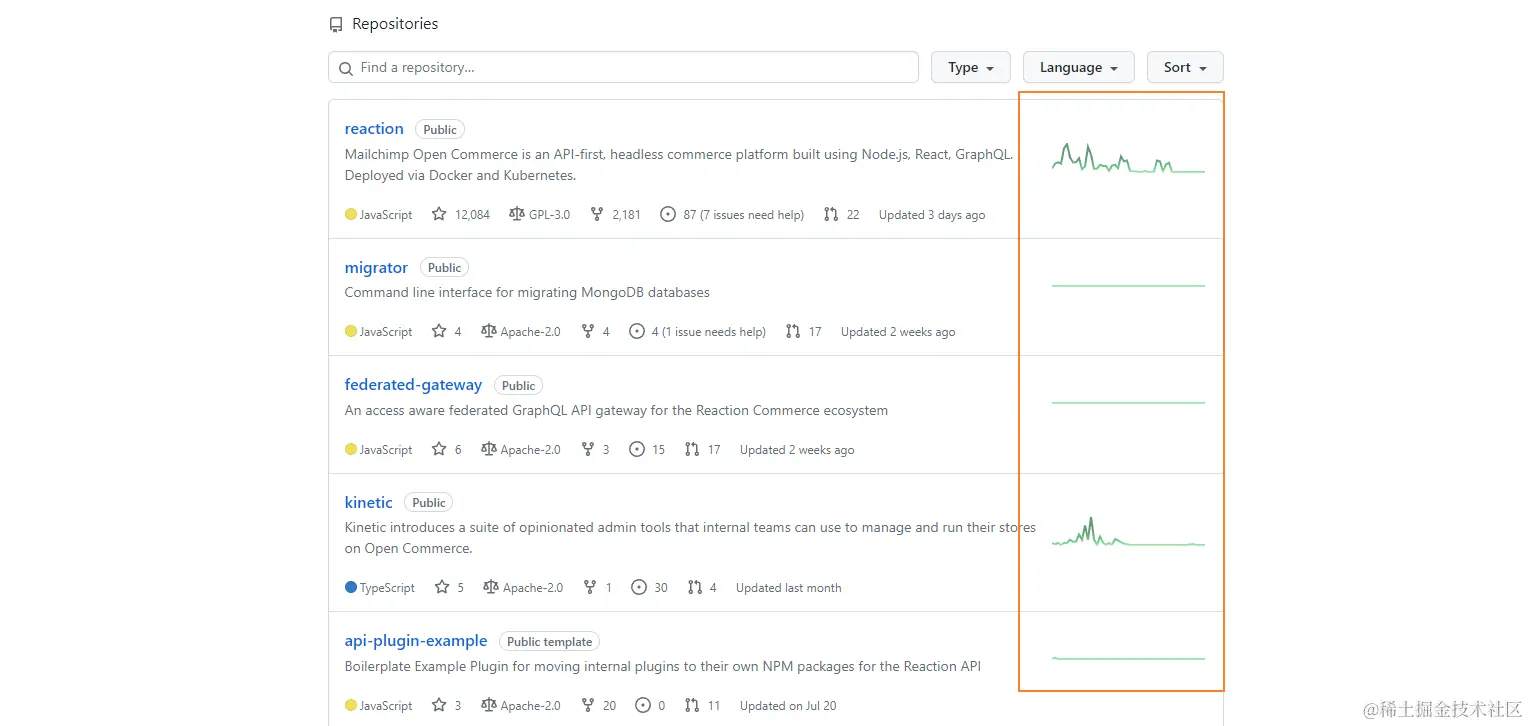Click the 'Public template' badge
The image size is (1529, 726).
tap(549, 642)
